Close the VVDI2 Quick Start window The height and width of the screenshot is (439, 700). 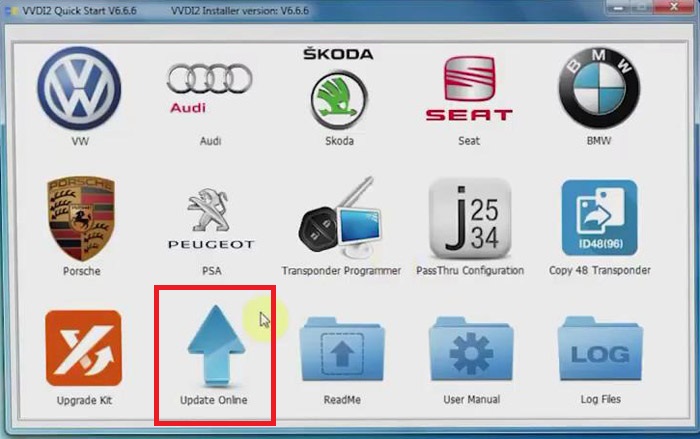[675, 7]
